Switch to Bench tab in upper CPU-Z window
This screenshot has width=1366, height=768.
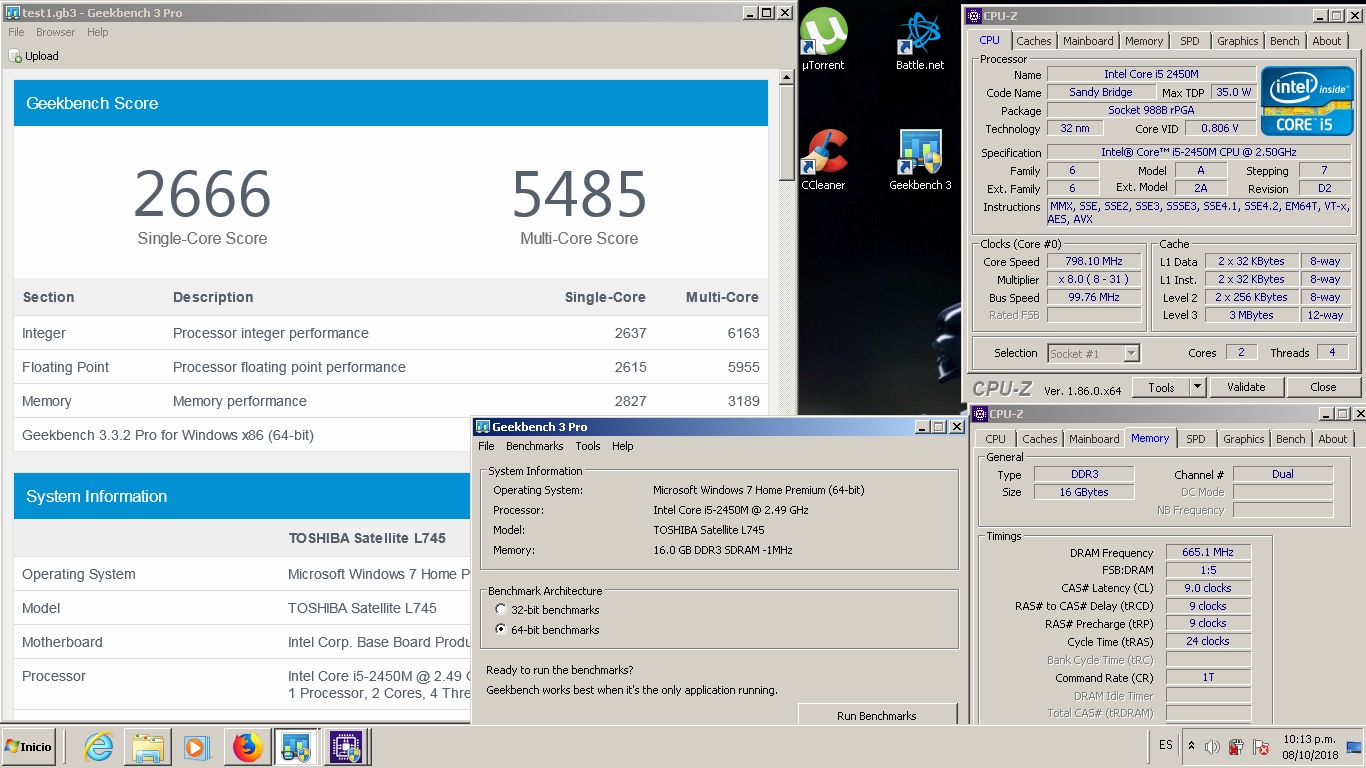[1285, 41]
